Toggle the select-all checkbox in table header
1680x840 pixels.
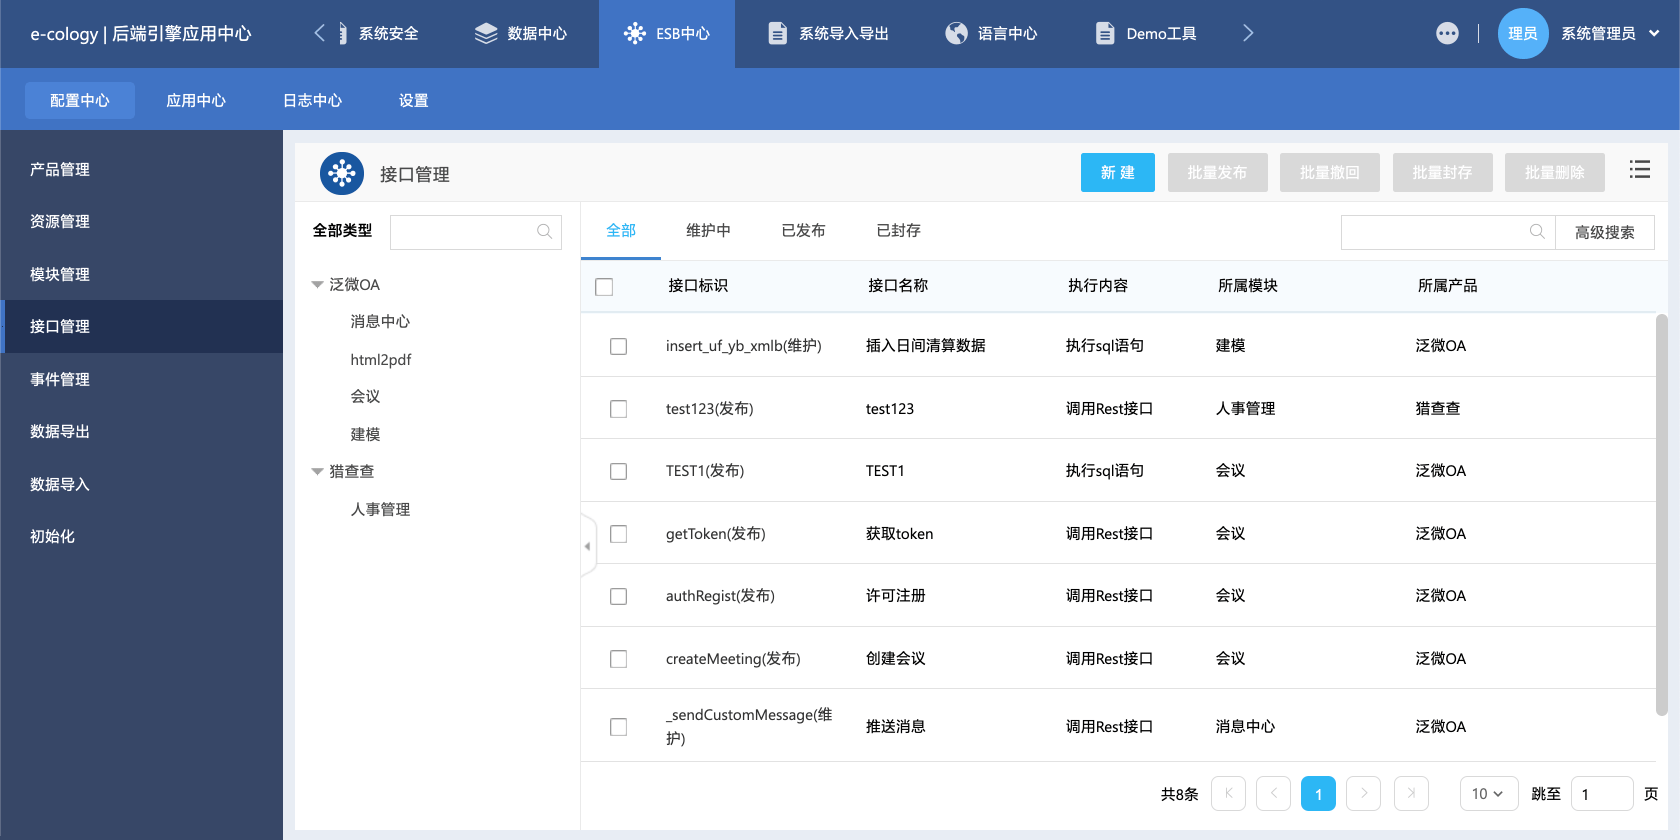point(604,287)
